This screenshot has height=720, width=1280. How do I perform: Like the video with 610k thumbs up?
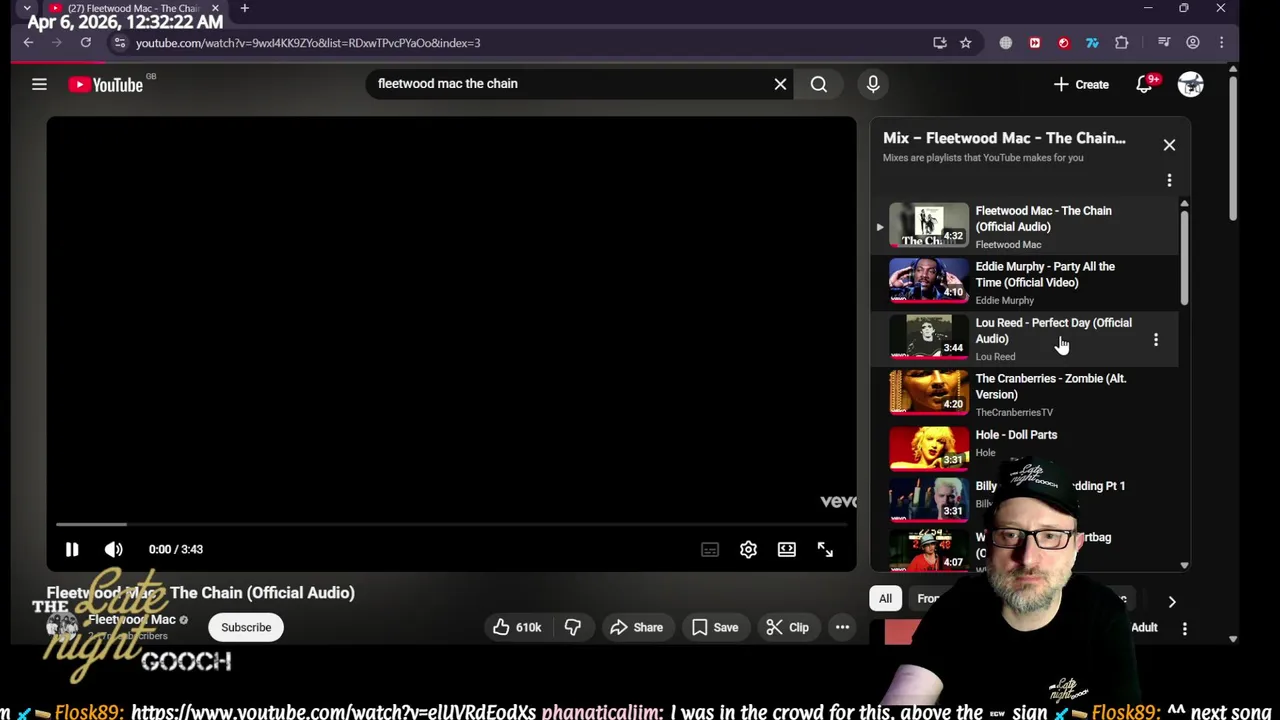pyautogui.click(x=517, y=627)
